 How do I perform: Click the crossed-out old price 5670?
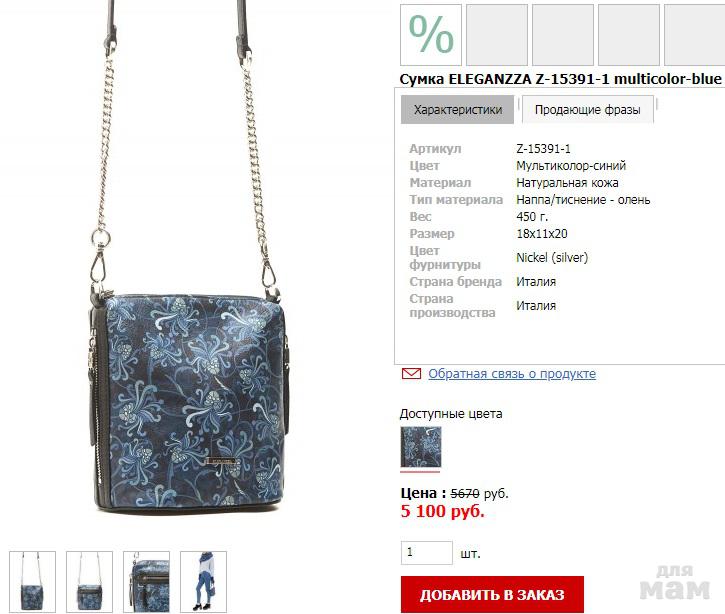point(465,494)
